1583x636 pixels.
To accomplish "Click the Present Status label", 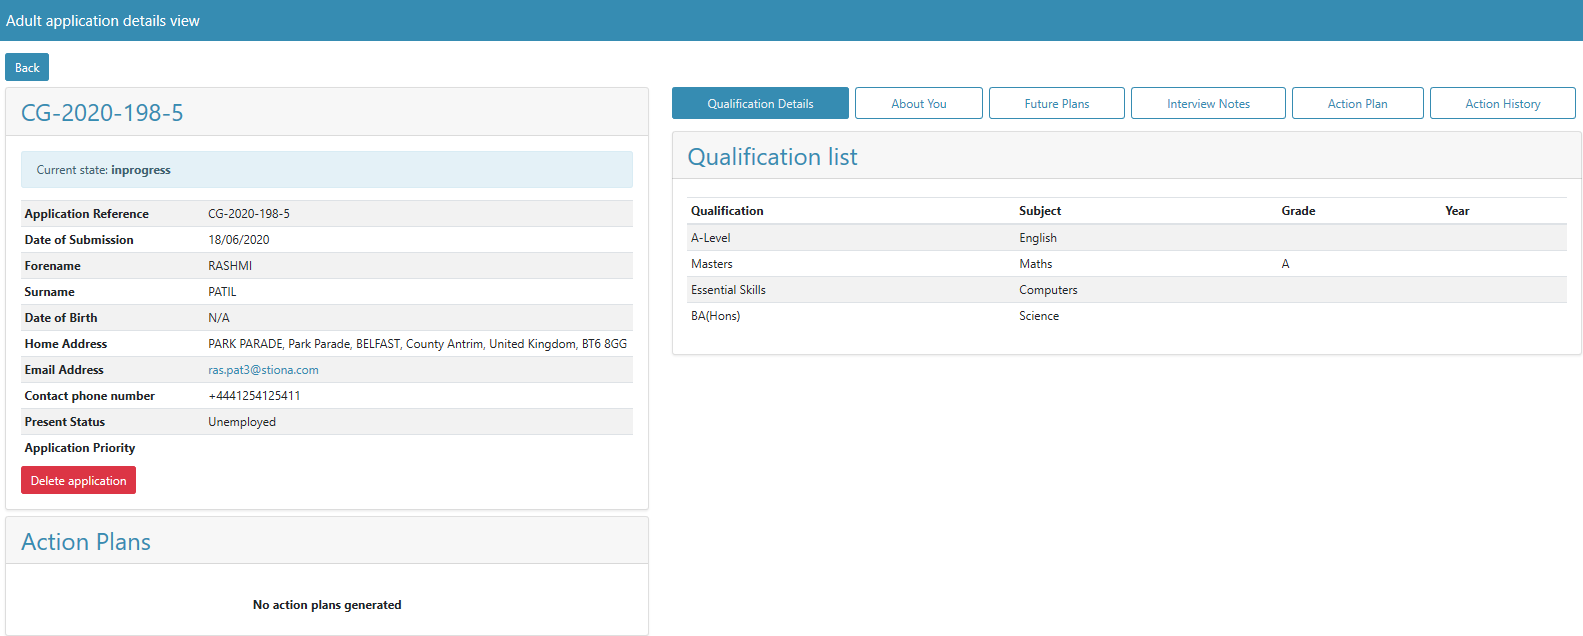I will pos(65,422).
